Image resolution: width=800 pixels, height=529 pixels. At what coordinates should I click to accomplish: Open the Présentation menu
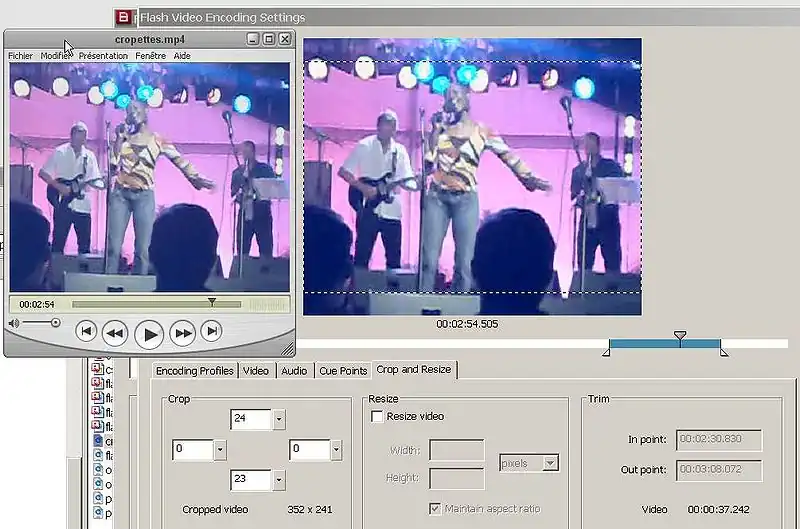click(x=103, y=56)
